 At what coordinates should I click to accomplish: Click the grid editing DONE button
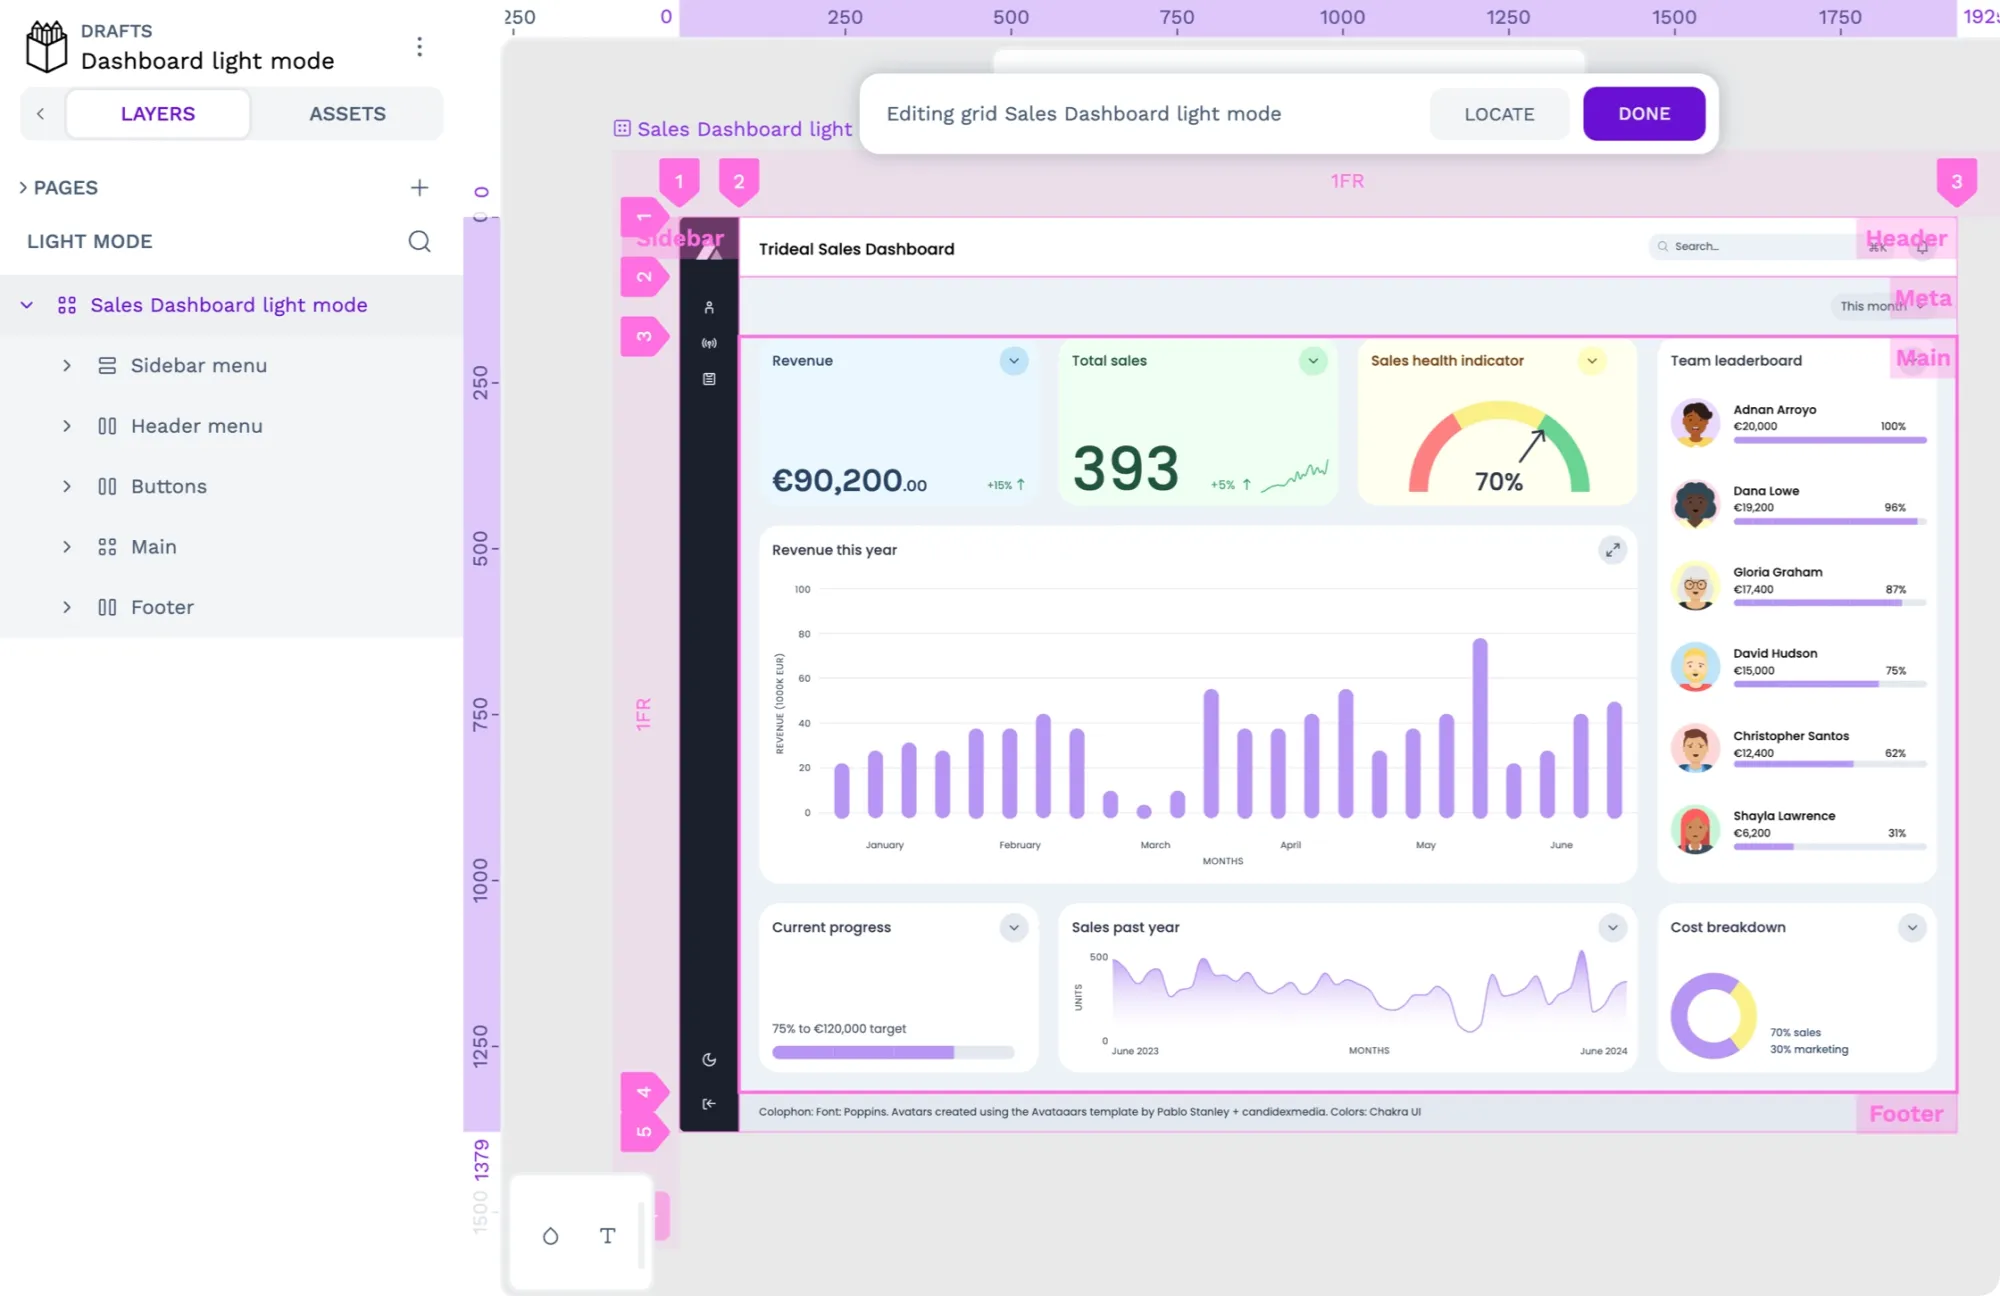[x=1643, y=112]
